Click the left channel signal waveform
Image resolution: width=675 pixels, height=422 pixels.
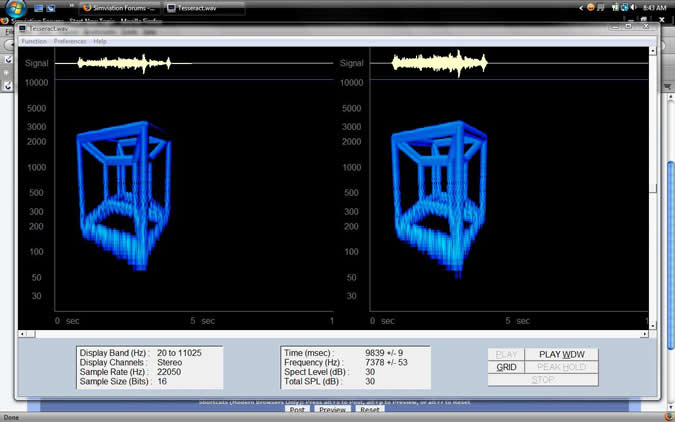[x=124, y=63]
